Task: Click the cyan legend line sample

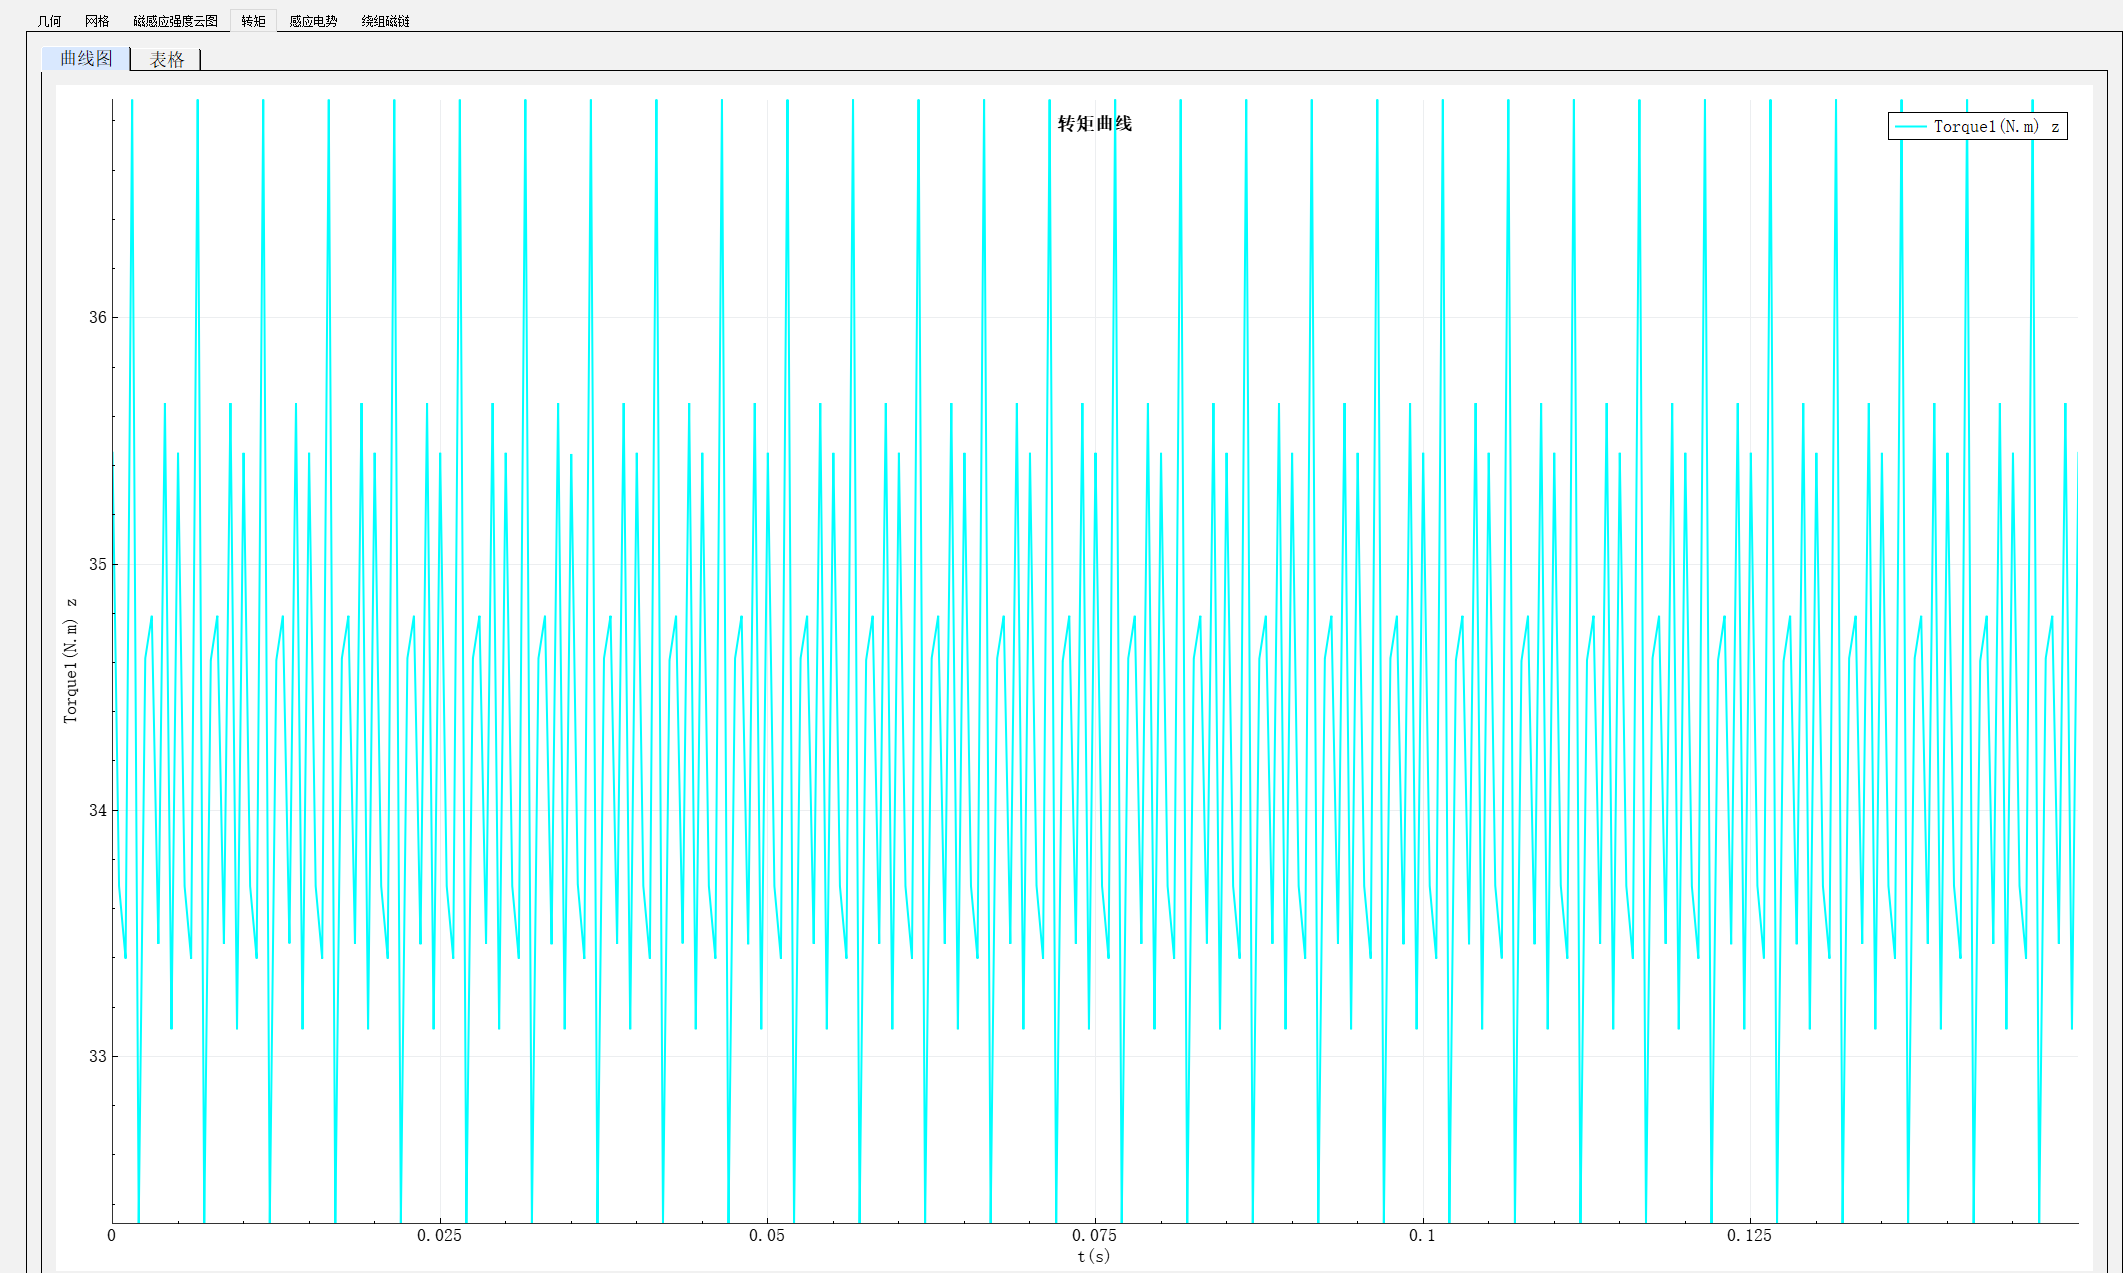Action: coord(1910,126)
